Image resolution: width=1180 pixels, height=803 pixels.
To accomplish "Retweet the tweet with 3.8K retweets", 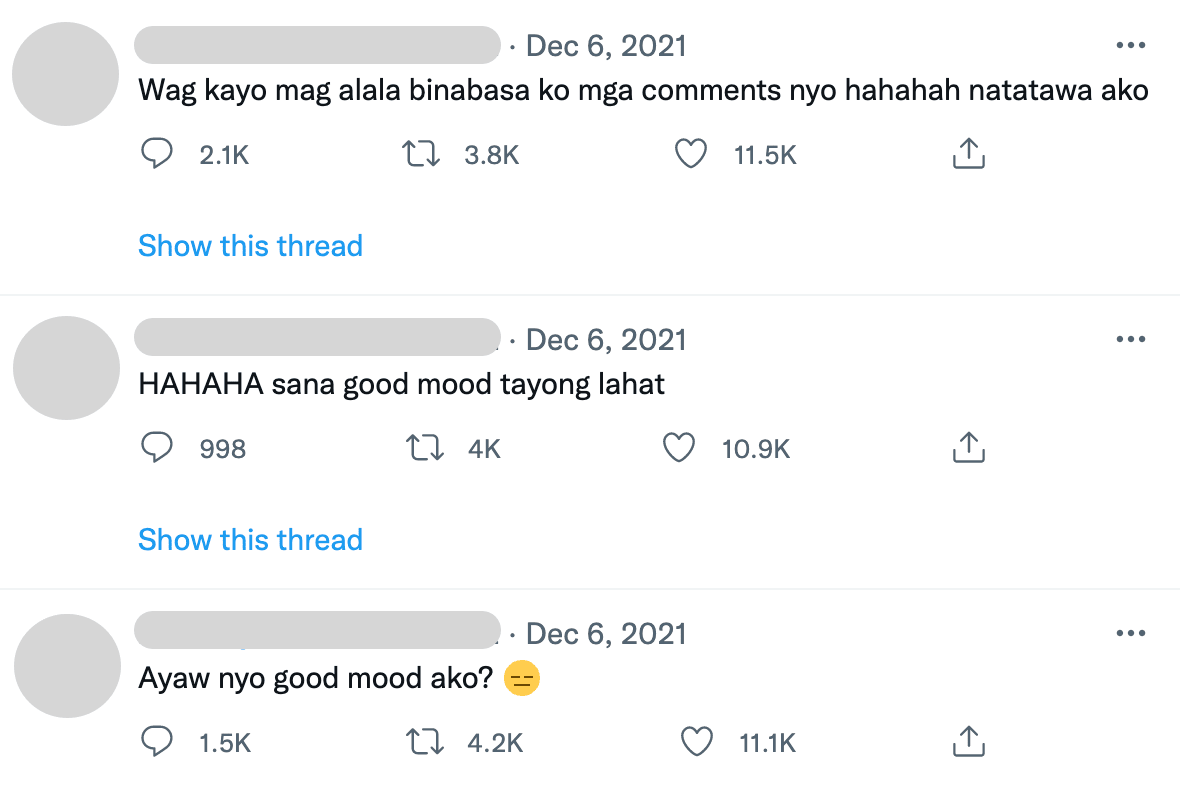I will (x=421, y=154).
